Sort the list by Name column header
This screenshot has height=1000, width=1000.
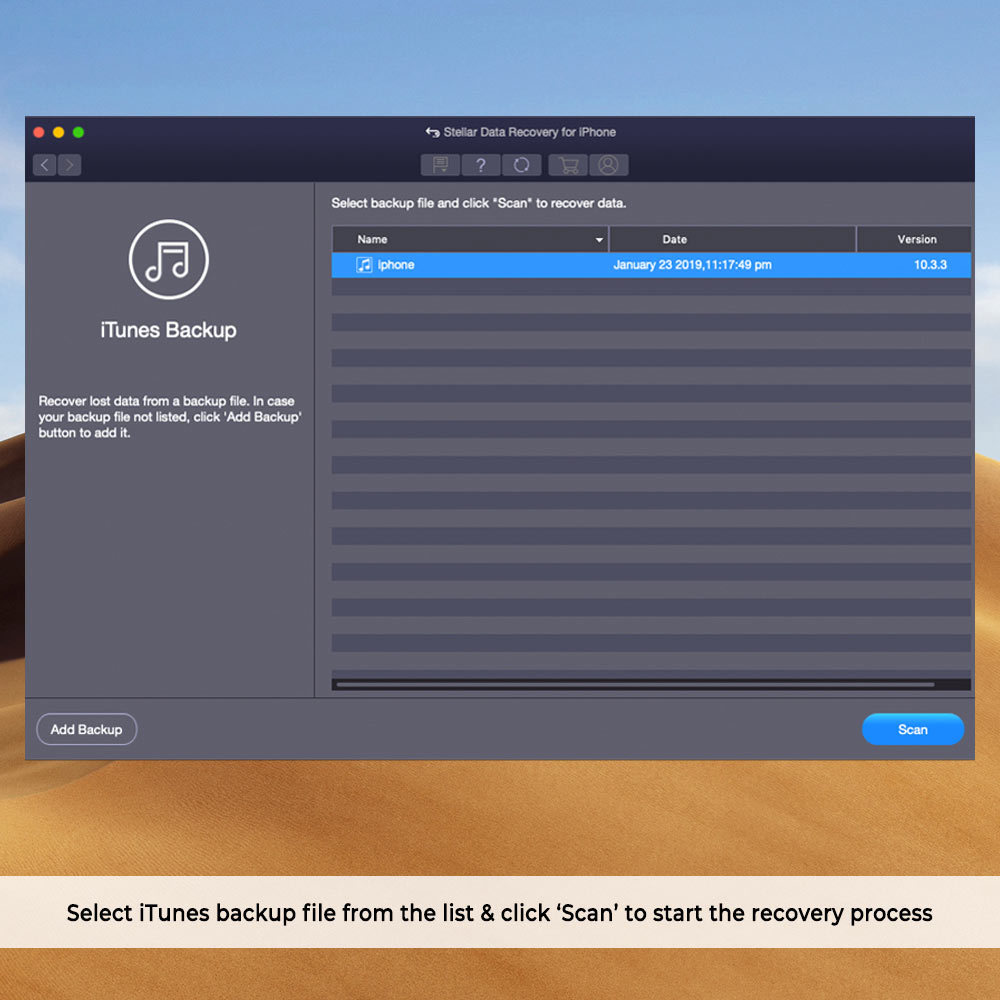point(470,239)
